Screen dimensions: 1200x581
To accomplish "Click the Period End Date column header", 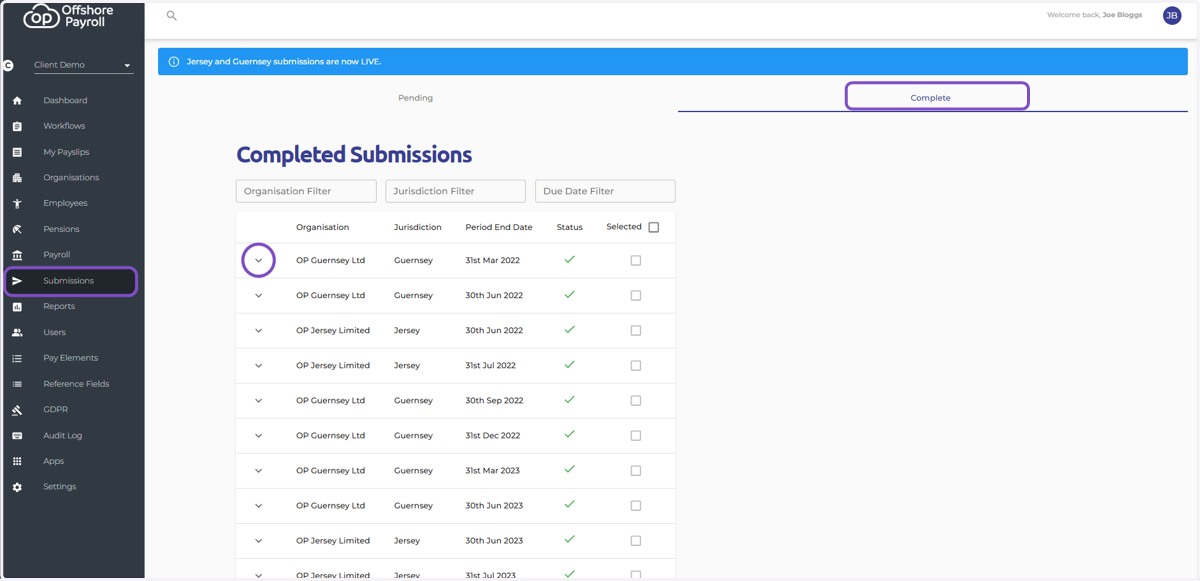I will pos(499,228).
